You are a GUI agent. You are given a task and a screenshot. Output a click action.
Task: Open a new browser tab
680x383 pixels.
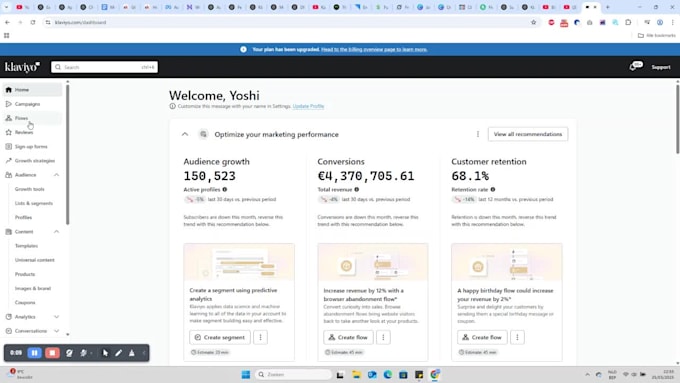coord(608,7)
